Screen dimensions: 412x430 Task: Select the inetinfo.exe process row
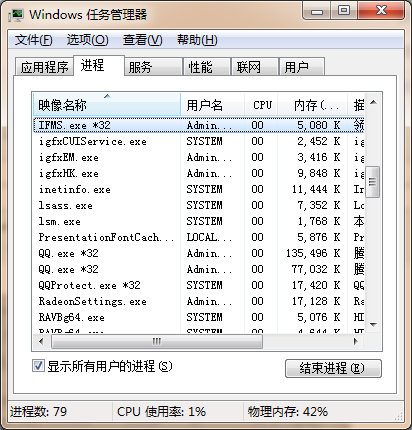click(199, 189)
